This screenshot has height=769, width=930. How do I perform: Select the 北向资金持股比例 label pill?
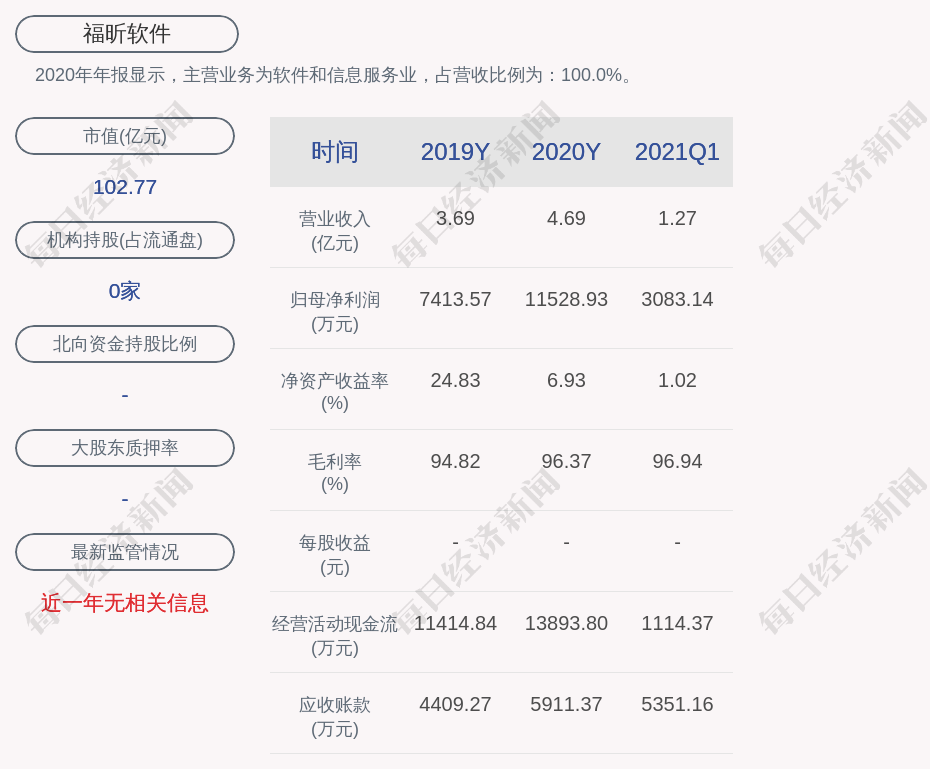coord(125,344)
